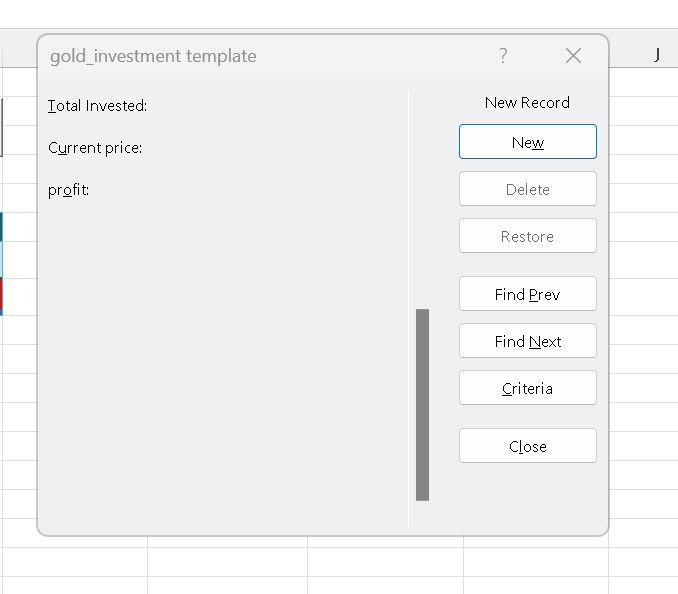The height and width of the screenshot is (594, 678).
Task: Select the red colored cell at the left edge
Action: pyautogui.click(x=1, y=296)
